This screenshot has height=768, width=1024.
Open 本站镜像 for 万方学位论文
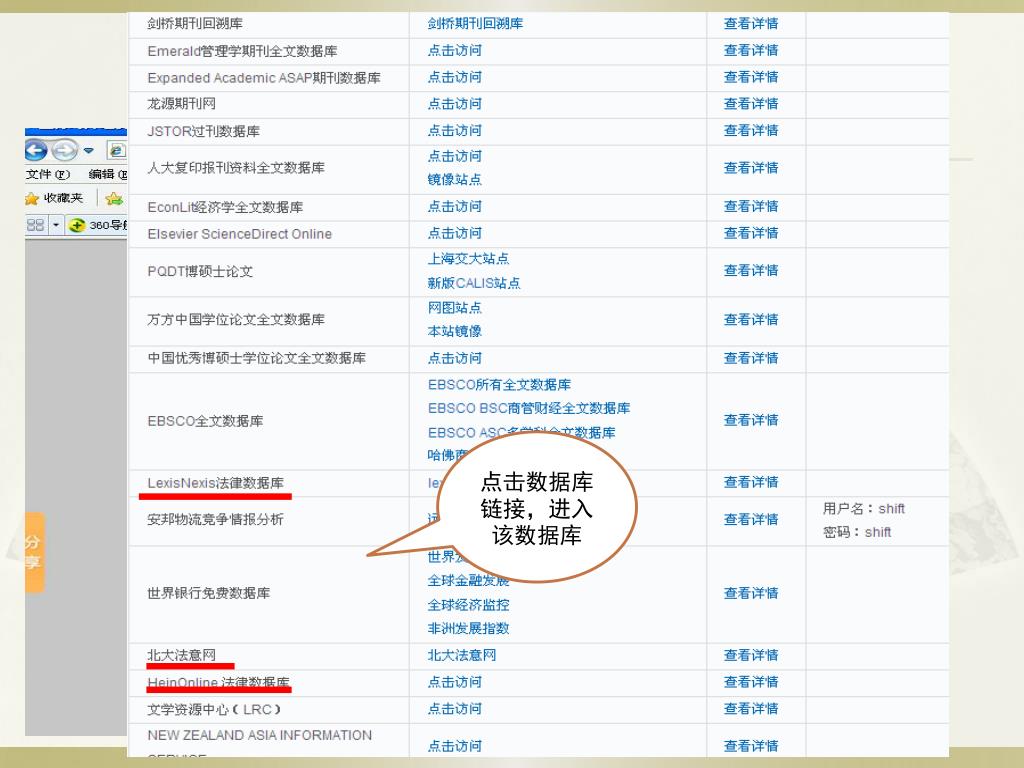click(455, 332)
